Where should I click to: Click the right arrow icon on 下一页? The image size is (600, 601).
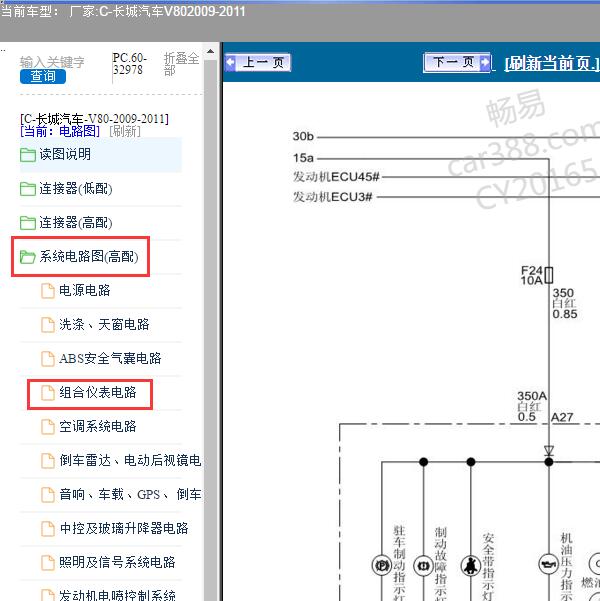(x=485, y=62)
